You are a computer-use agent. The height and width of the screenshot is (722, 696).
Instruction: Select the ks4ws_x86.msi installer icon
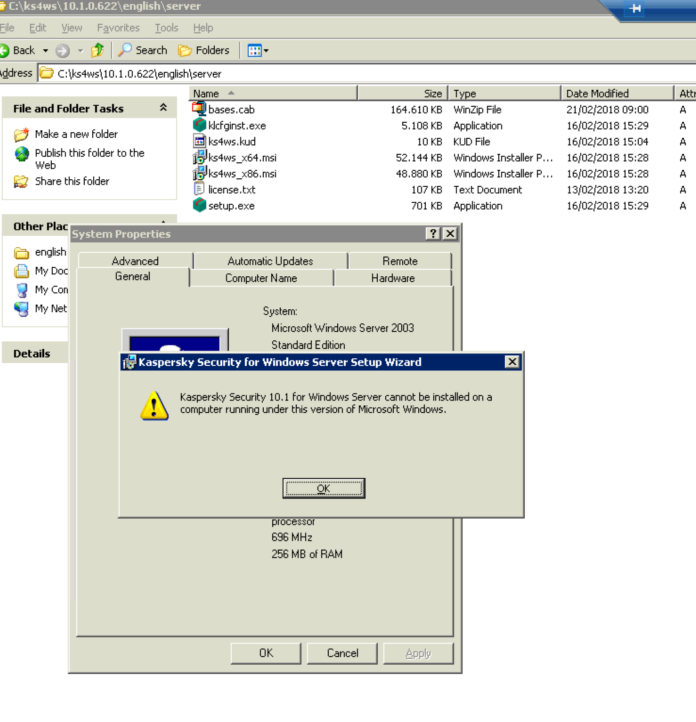pyautogui.click(x=199, y=173)
